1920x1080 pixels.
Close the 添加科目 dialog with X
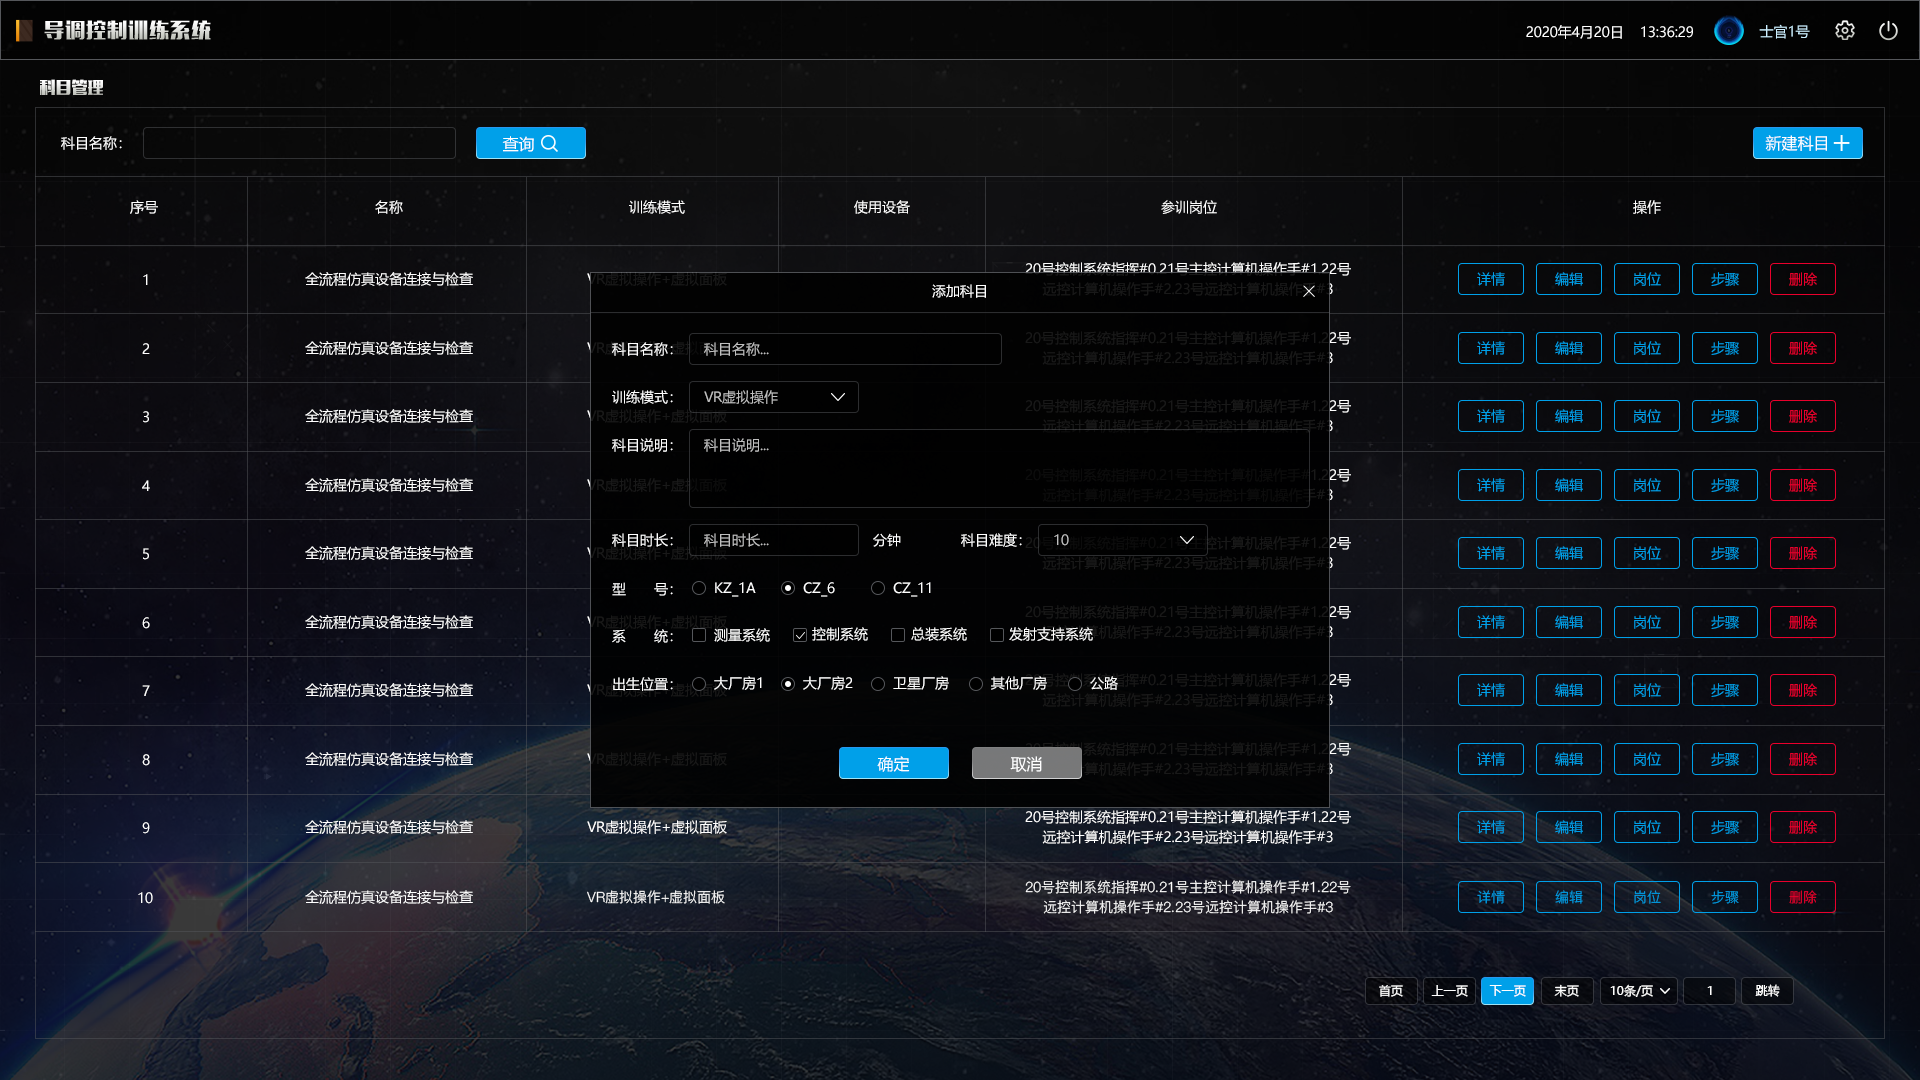point(1309,291)
